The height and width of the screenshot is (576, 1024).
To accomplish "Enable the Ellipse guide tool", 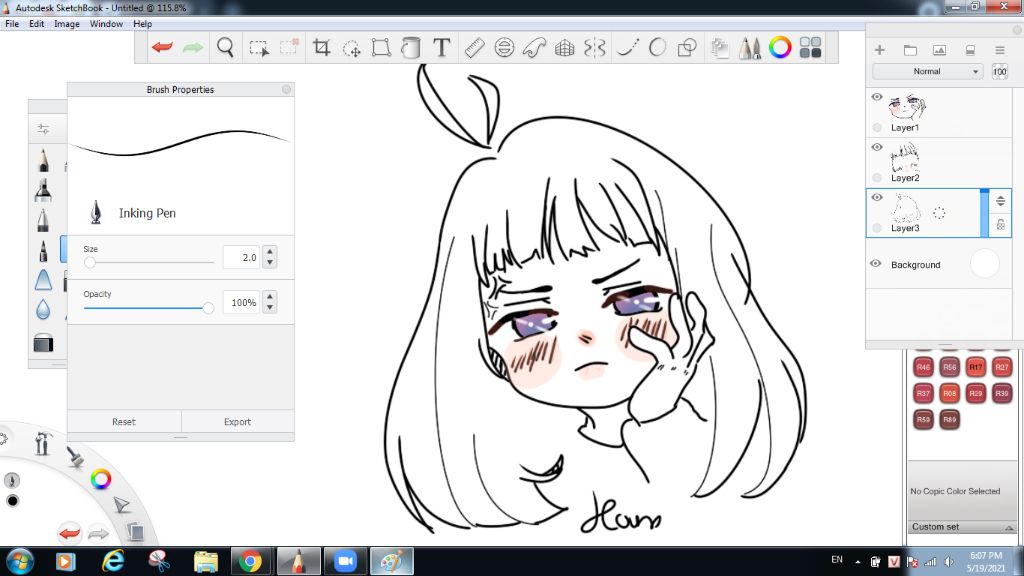I will click(x=504, y=47).
